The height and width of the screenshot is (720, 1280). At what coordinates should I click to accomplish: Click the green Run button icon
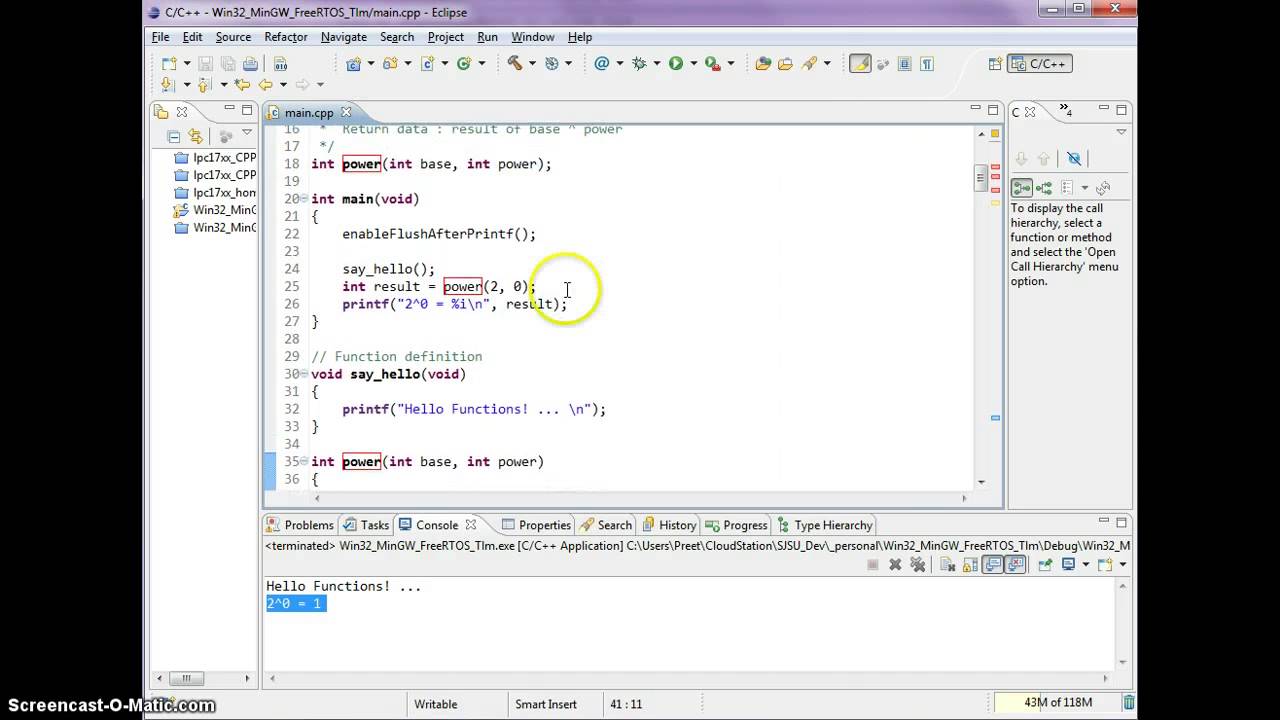click(x=676, y=63)
